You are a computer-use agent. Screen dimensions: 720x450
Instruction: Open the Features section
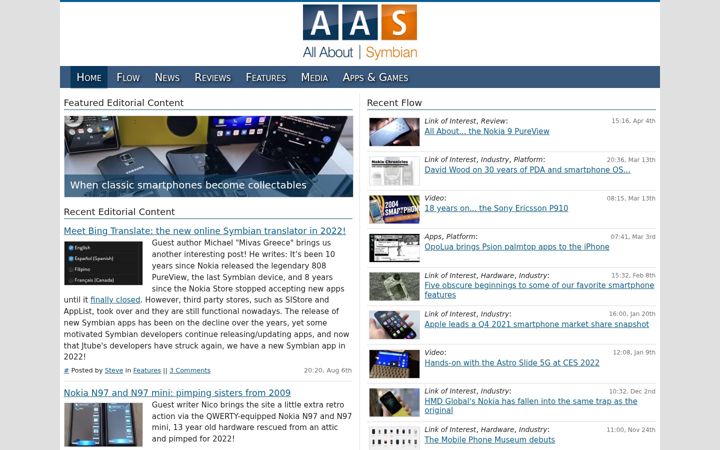click(x=266, y=77)
